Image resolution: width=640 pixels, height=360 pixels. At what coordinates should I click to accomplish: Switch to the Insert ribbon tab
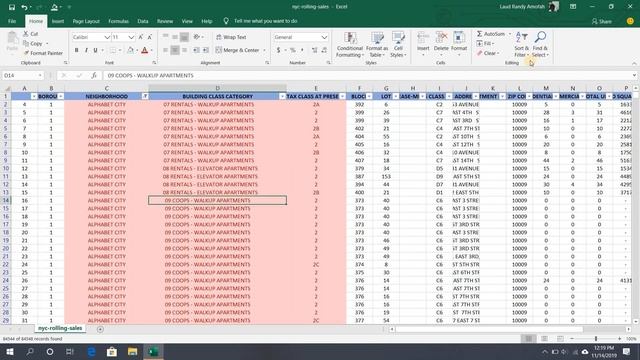pyautogui.click(x=58, y=21)
